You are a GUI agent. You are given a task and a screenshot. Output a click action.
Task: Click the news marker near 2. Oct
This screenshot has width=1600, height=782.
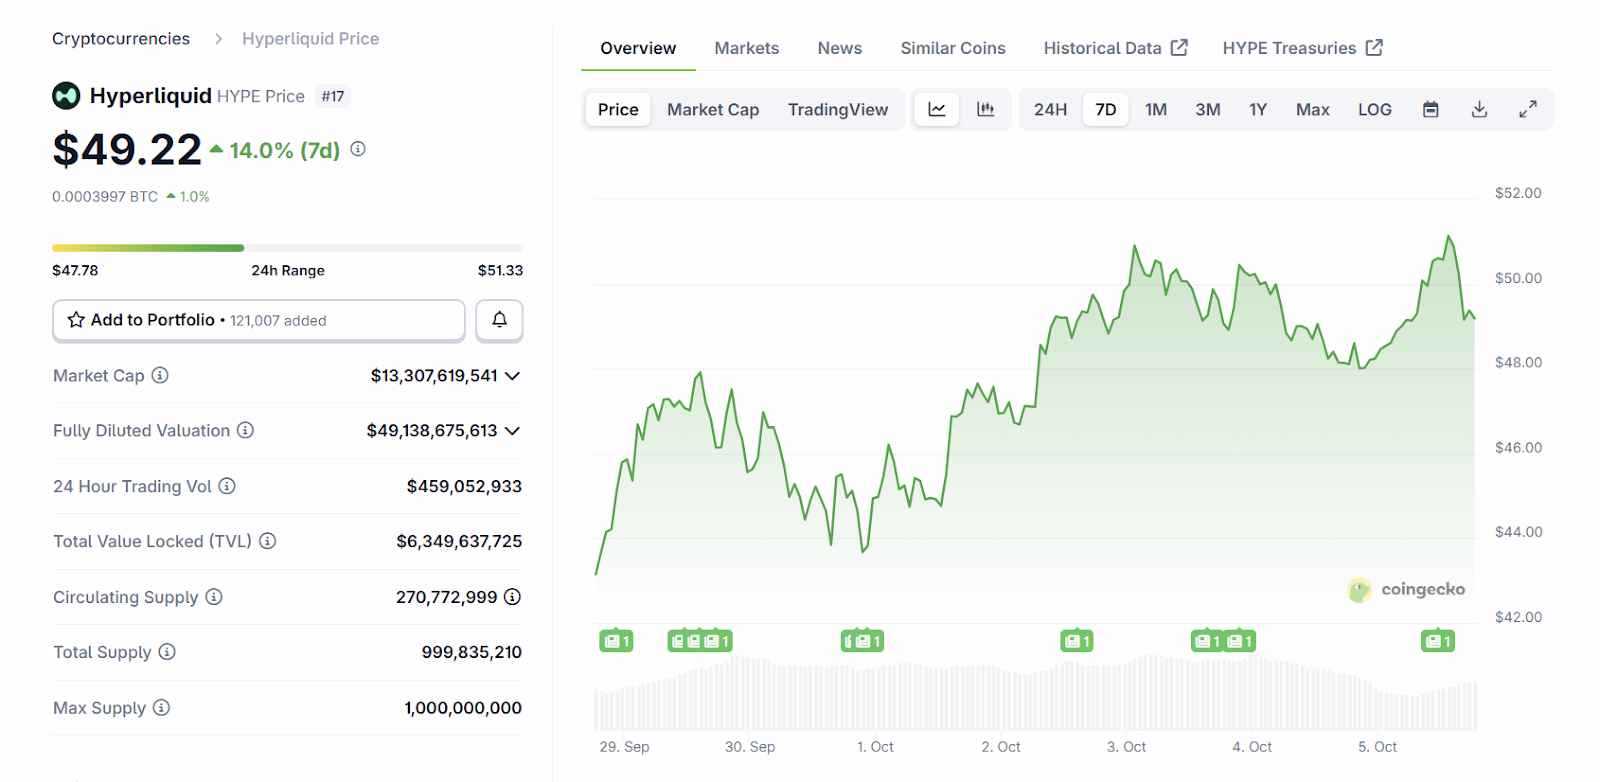(1076, 641)
